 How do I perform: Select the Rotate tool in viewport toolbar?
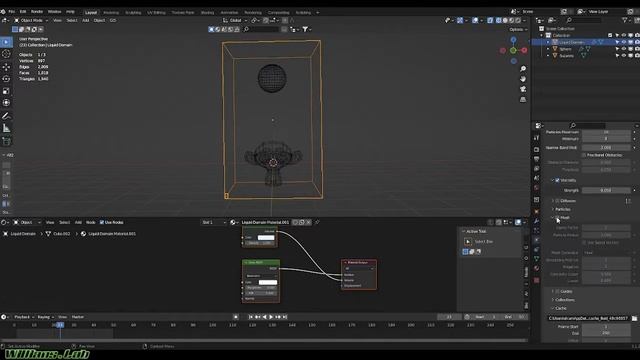click(6, 78)
